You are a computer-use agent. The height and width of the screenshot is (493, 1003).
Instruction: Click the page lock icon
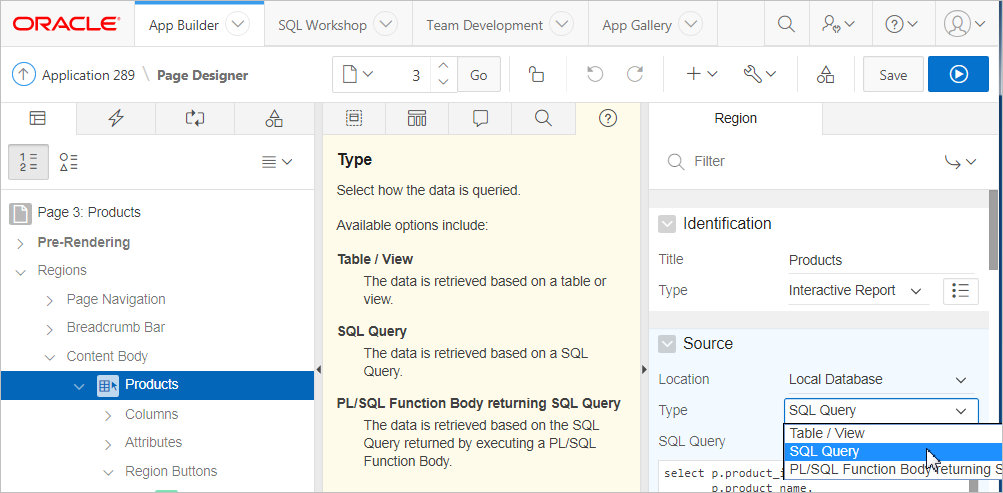pos(536,75)
